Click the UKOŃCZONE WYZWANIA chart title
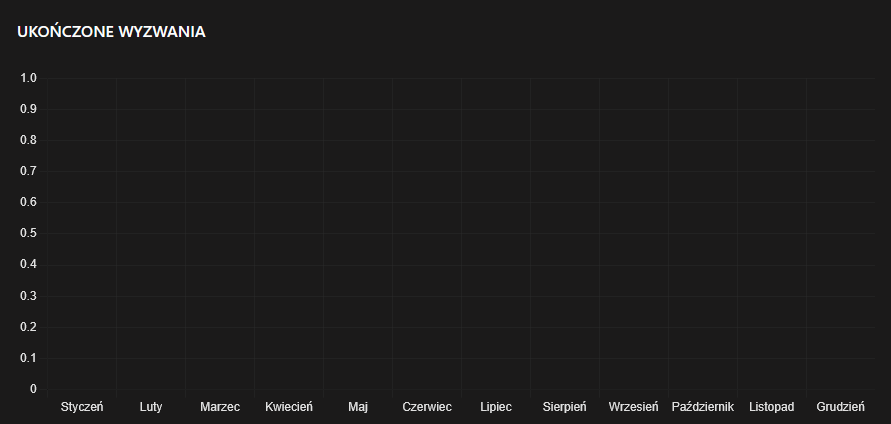Viewport: 891px width, 424px height. 112,32
